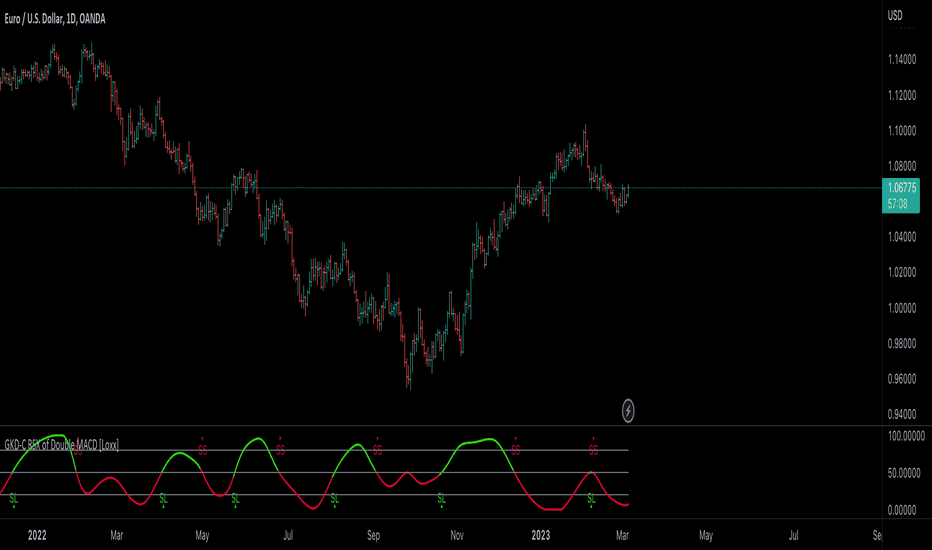The image size is (932, 550).
Task: Click the 0.96000 price axis label
Action: pos(902,379)
